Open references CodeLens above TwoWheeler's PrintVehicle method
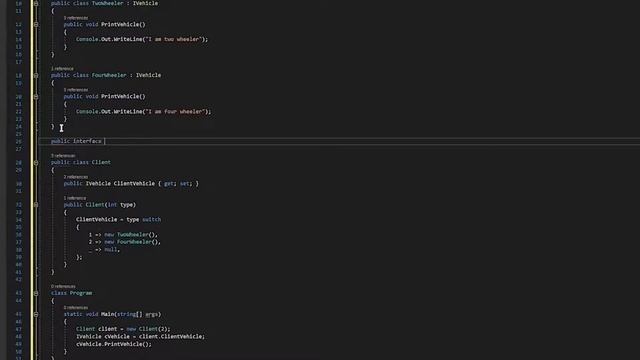Screen dimensions: 640x360 click(76, 18)
